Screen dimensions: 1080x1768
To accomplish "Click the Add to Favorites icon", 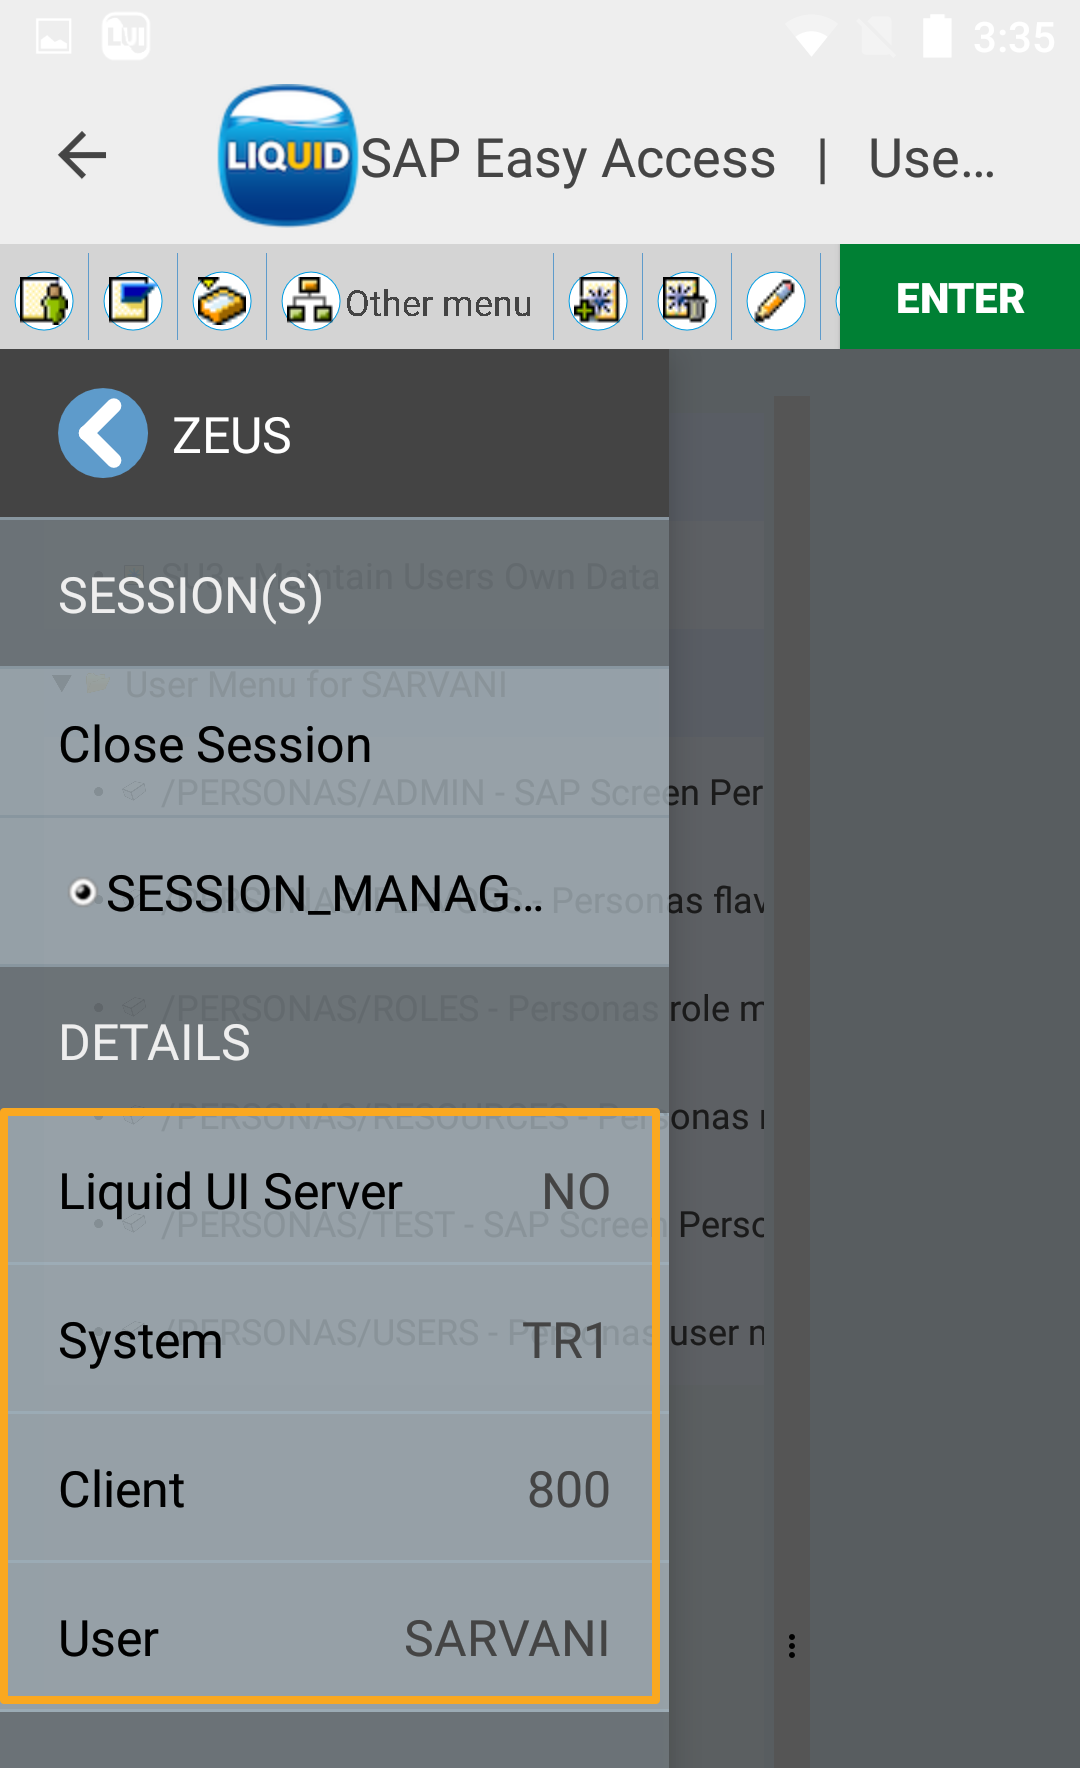I will 598,300.
